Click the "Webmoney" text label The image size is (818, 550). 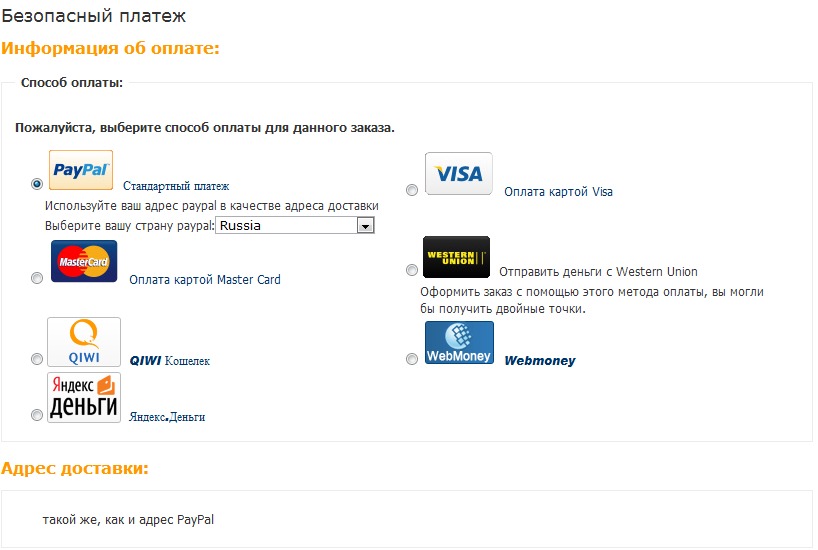tap(539, 361)
